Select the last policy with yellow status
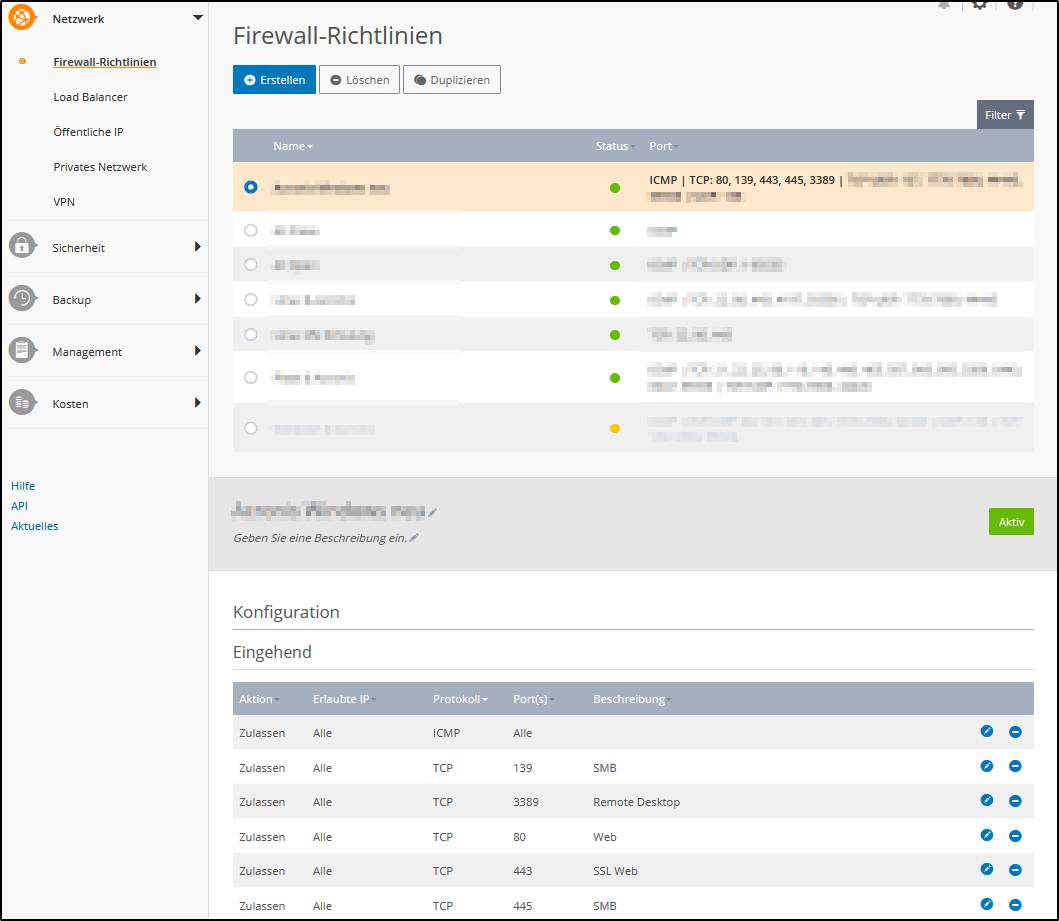 (251, 428)
